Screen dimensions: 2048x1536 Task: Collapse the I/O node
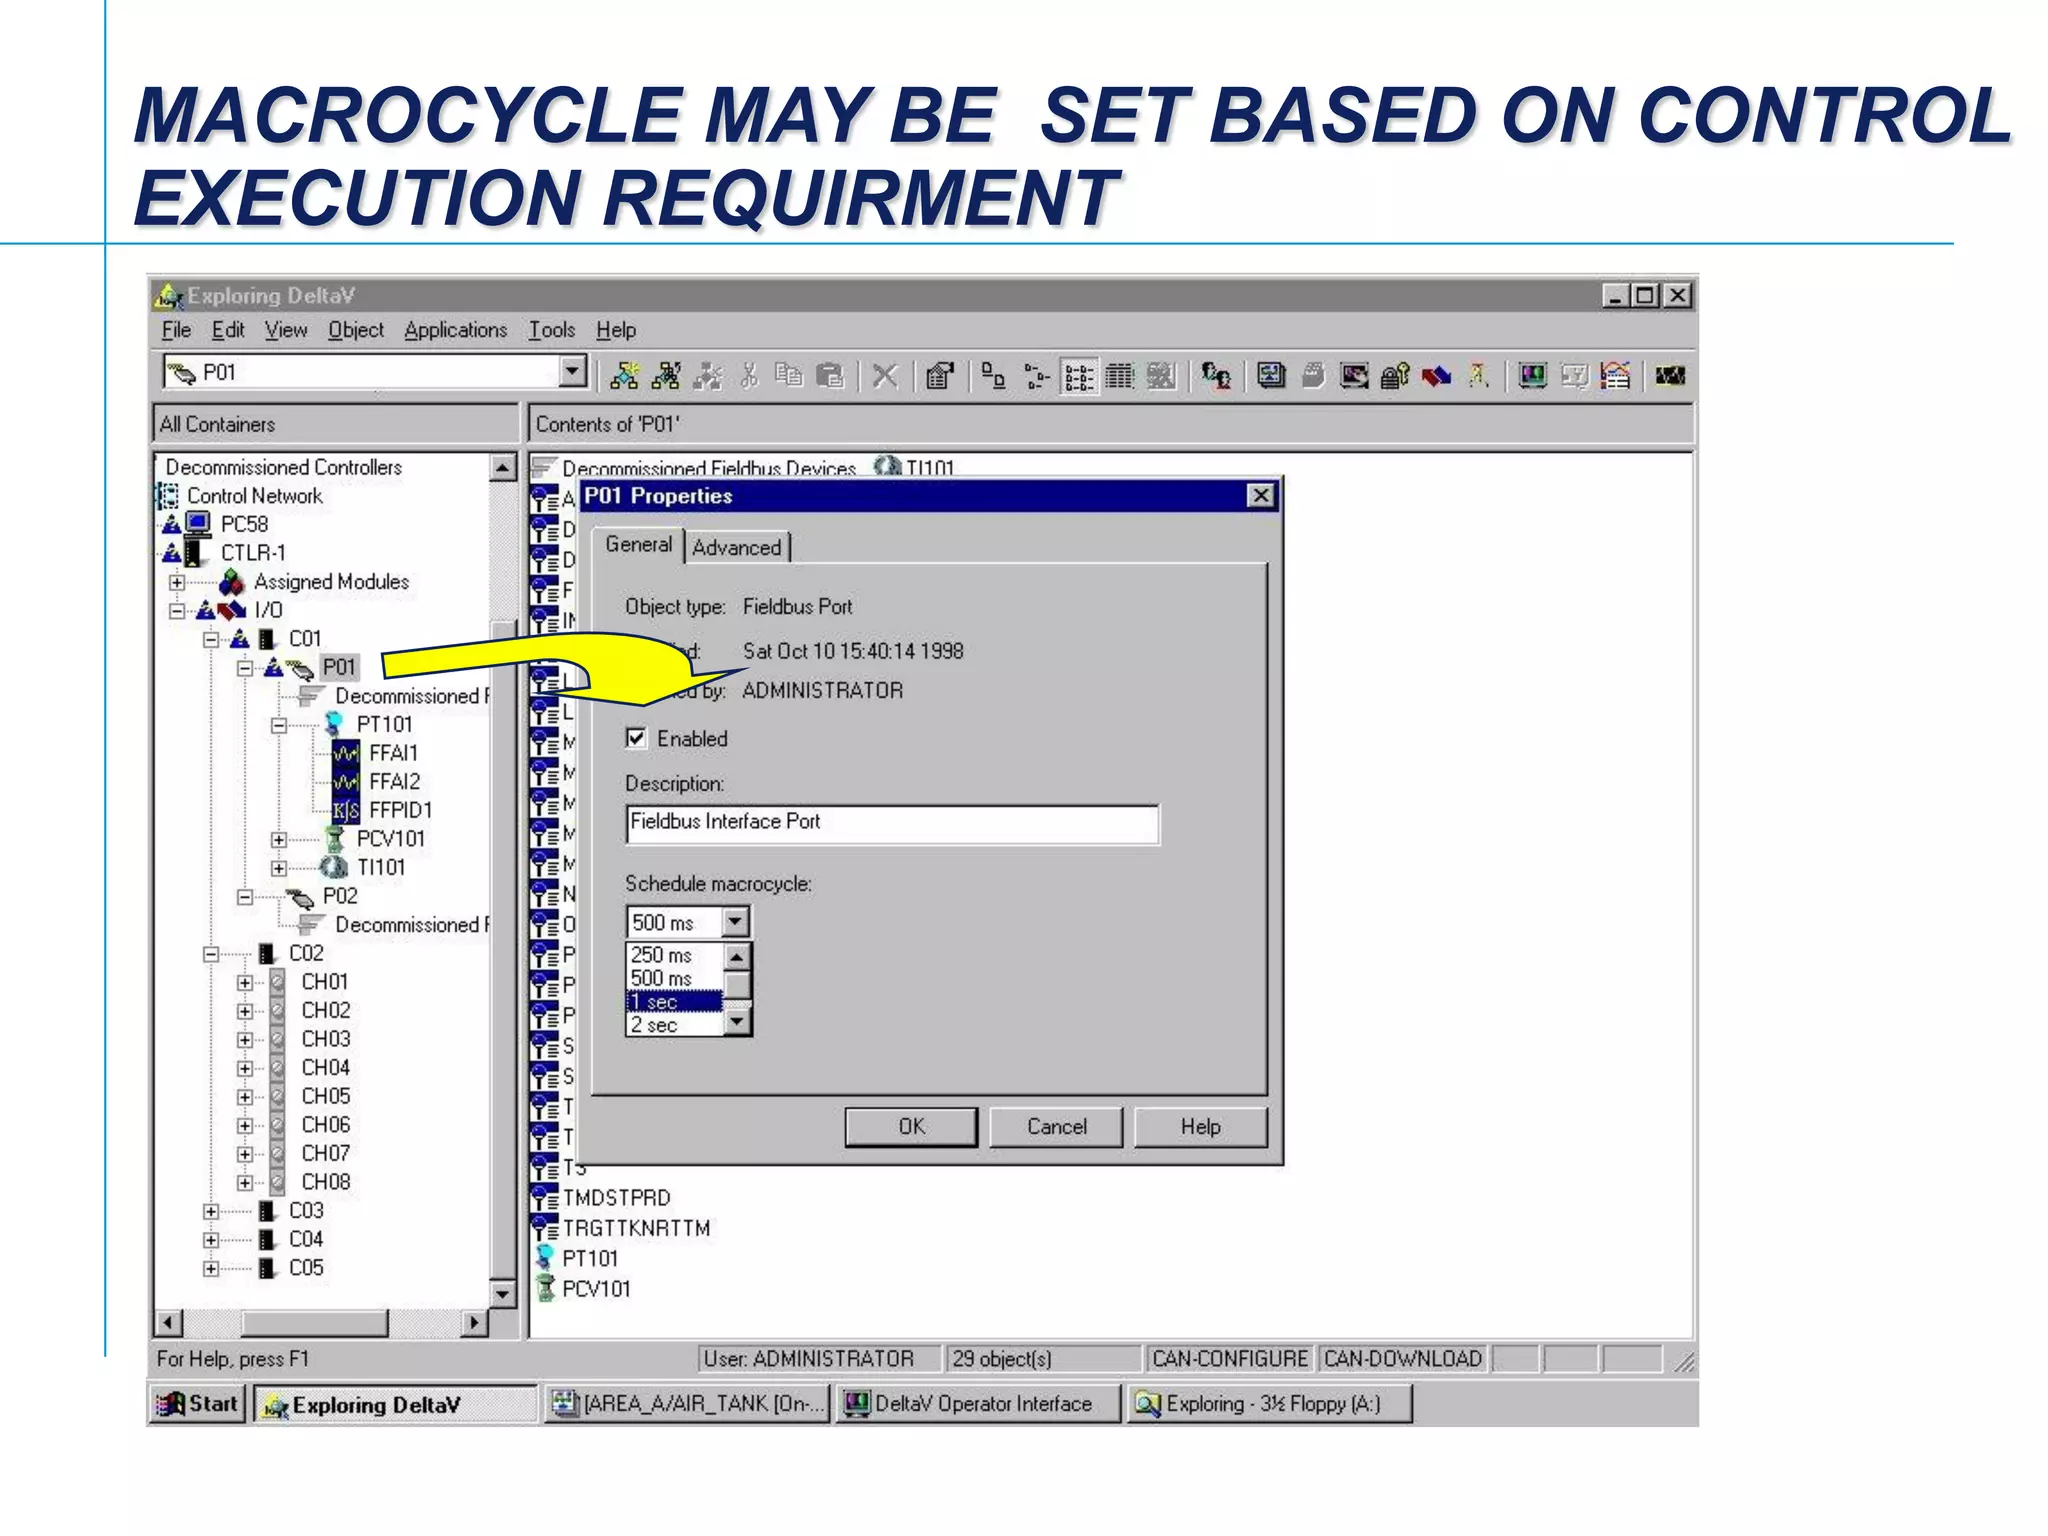(x=177, y=610)
